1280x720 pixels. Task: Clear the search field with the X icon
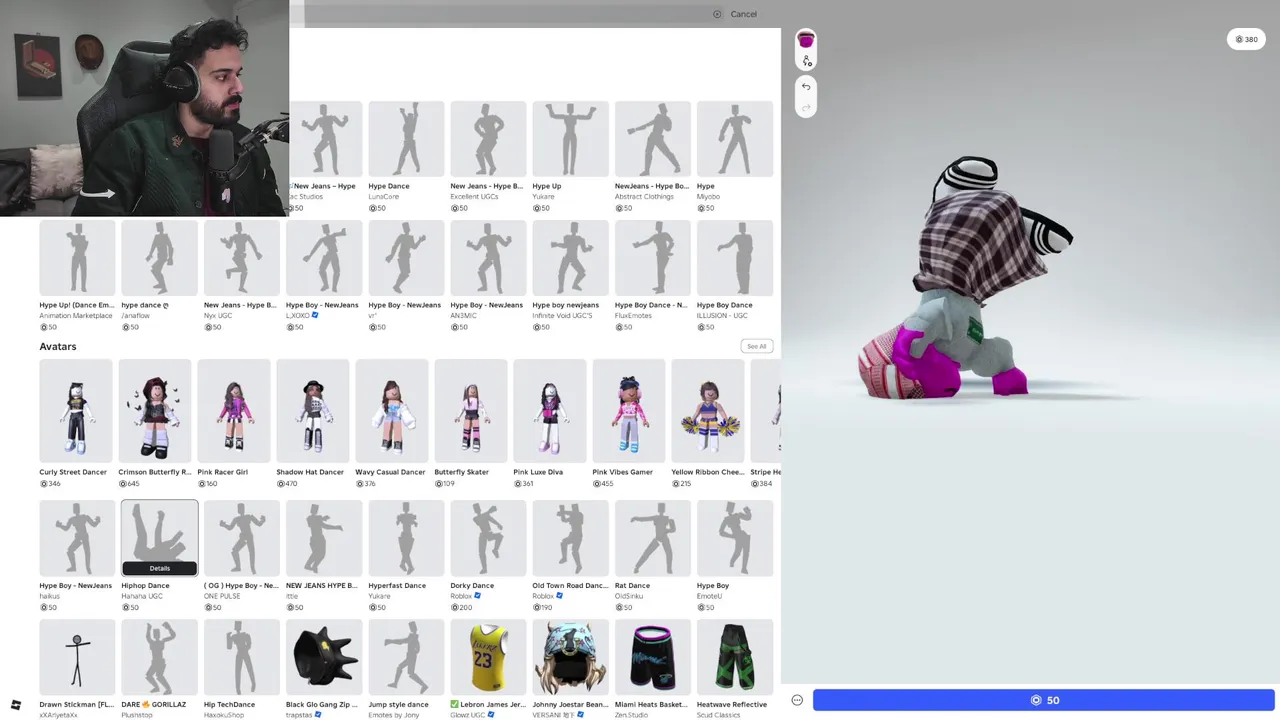point(717,14)
